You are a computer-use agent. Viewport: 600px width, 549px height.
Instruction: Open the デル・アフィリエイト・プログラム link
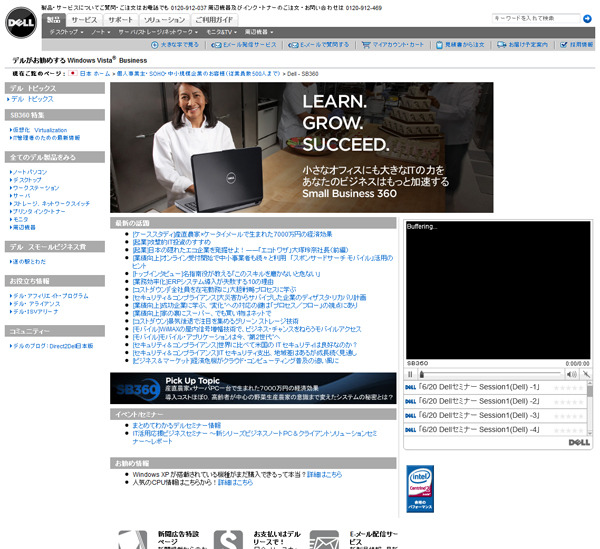[51, 296]
